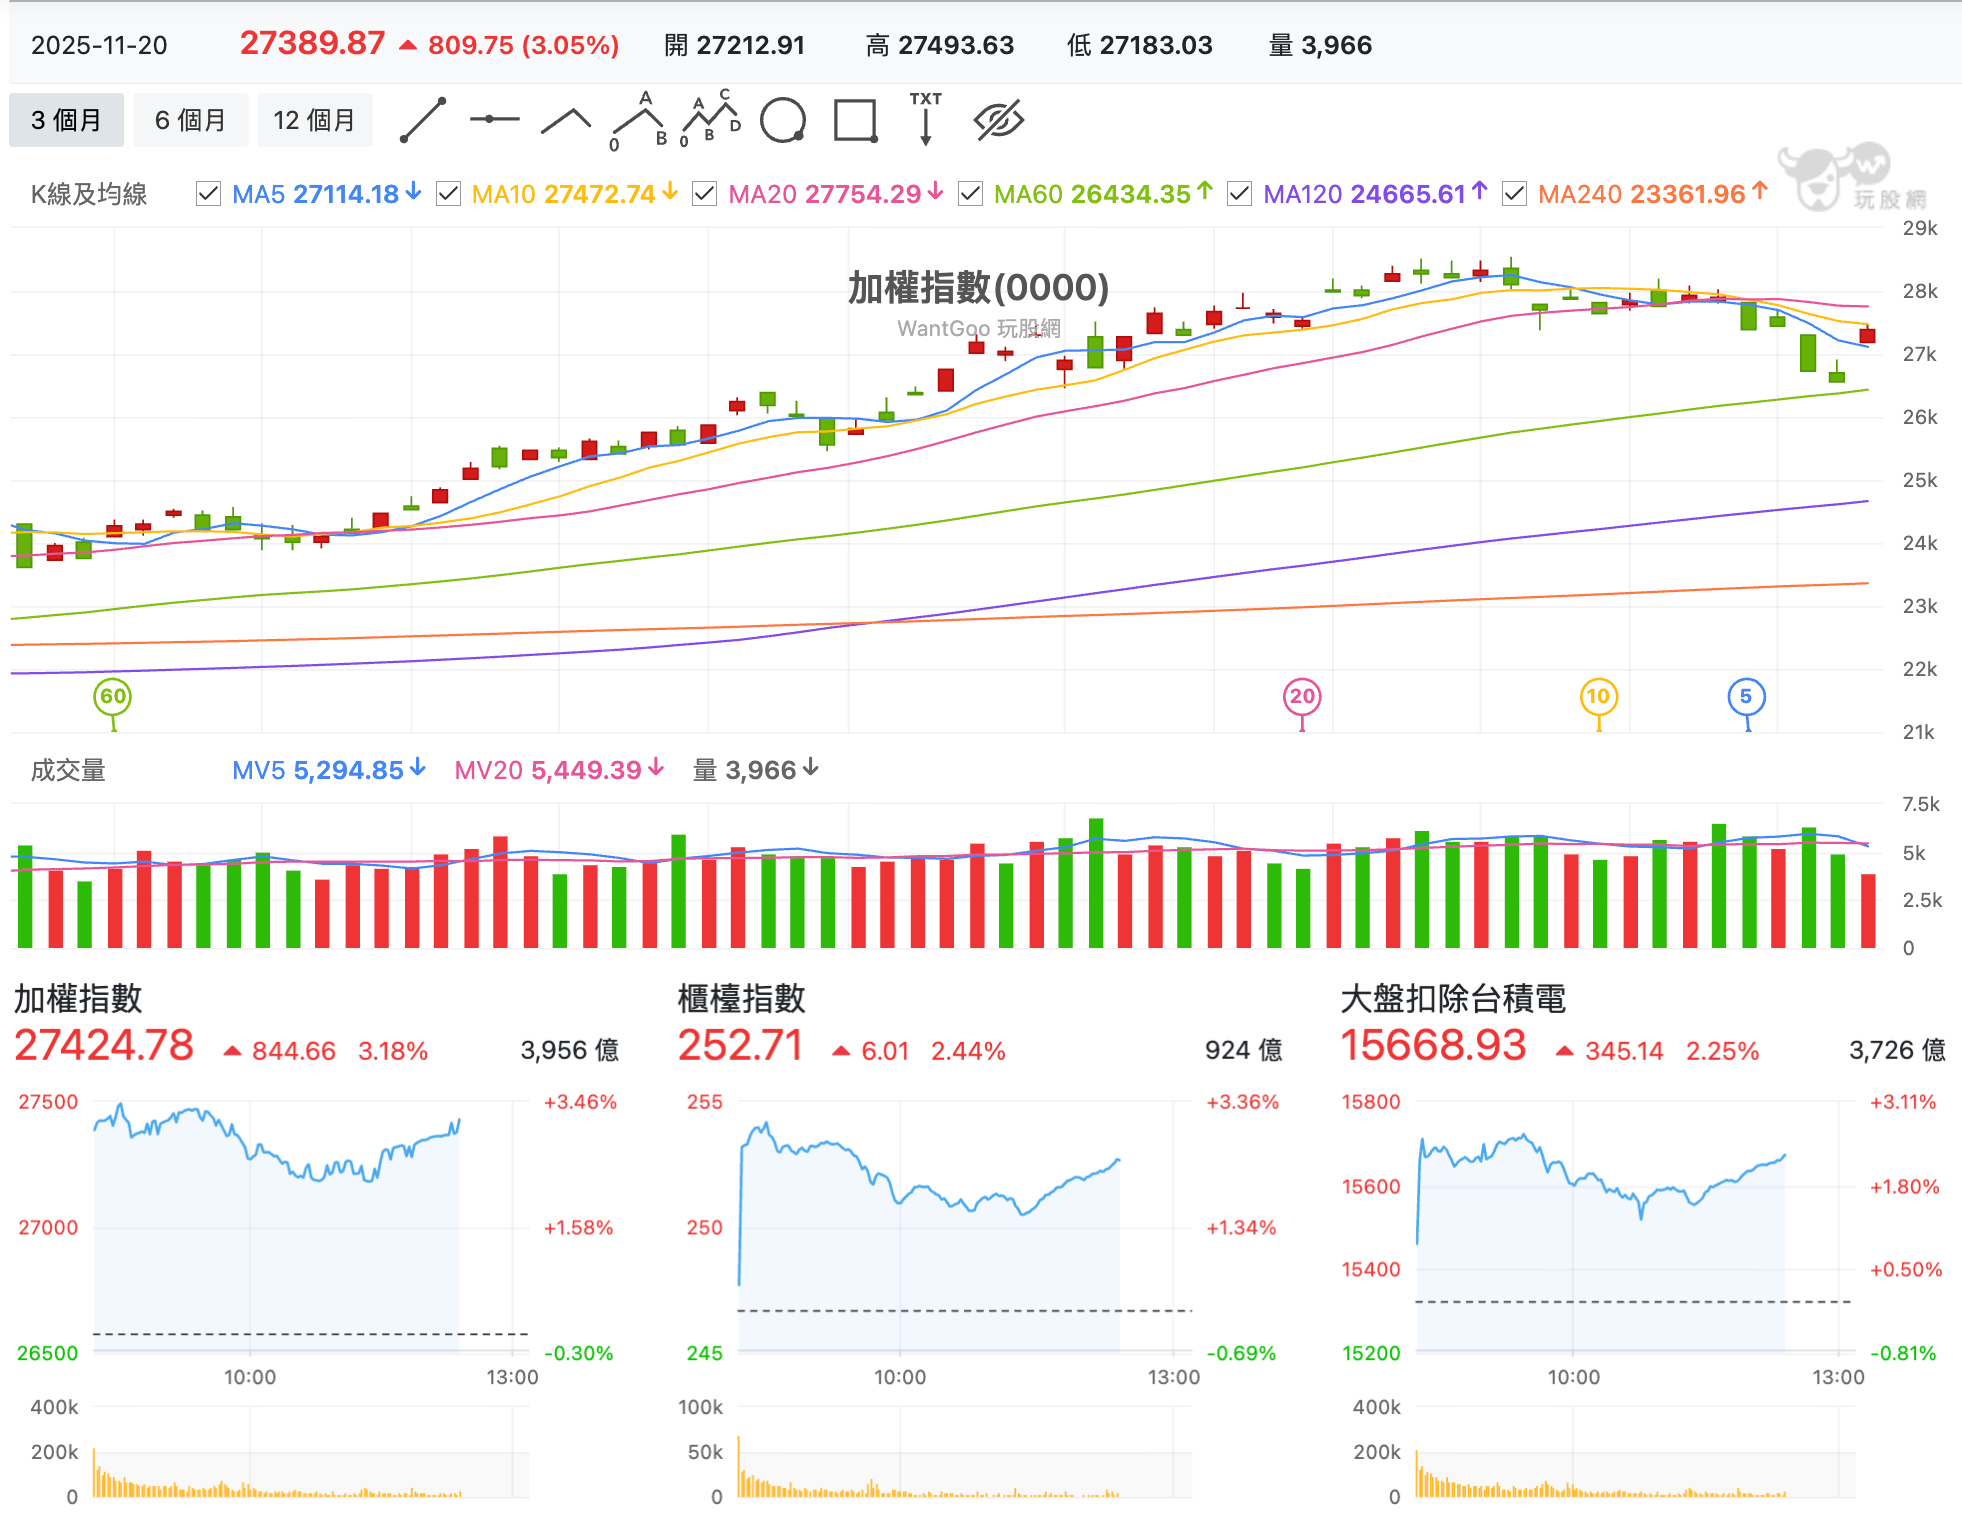Click the 加權指數 quote 27424.78

click(104, 1046)
